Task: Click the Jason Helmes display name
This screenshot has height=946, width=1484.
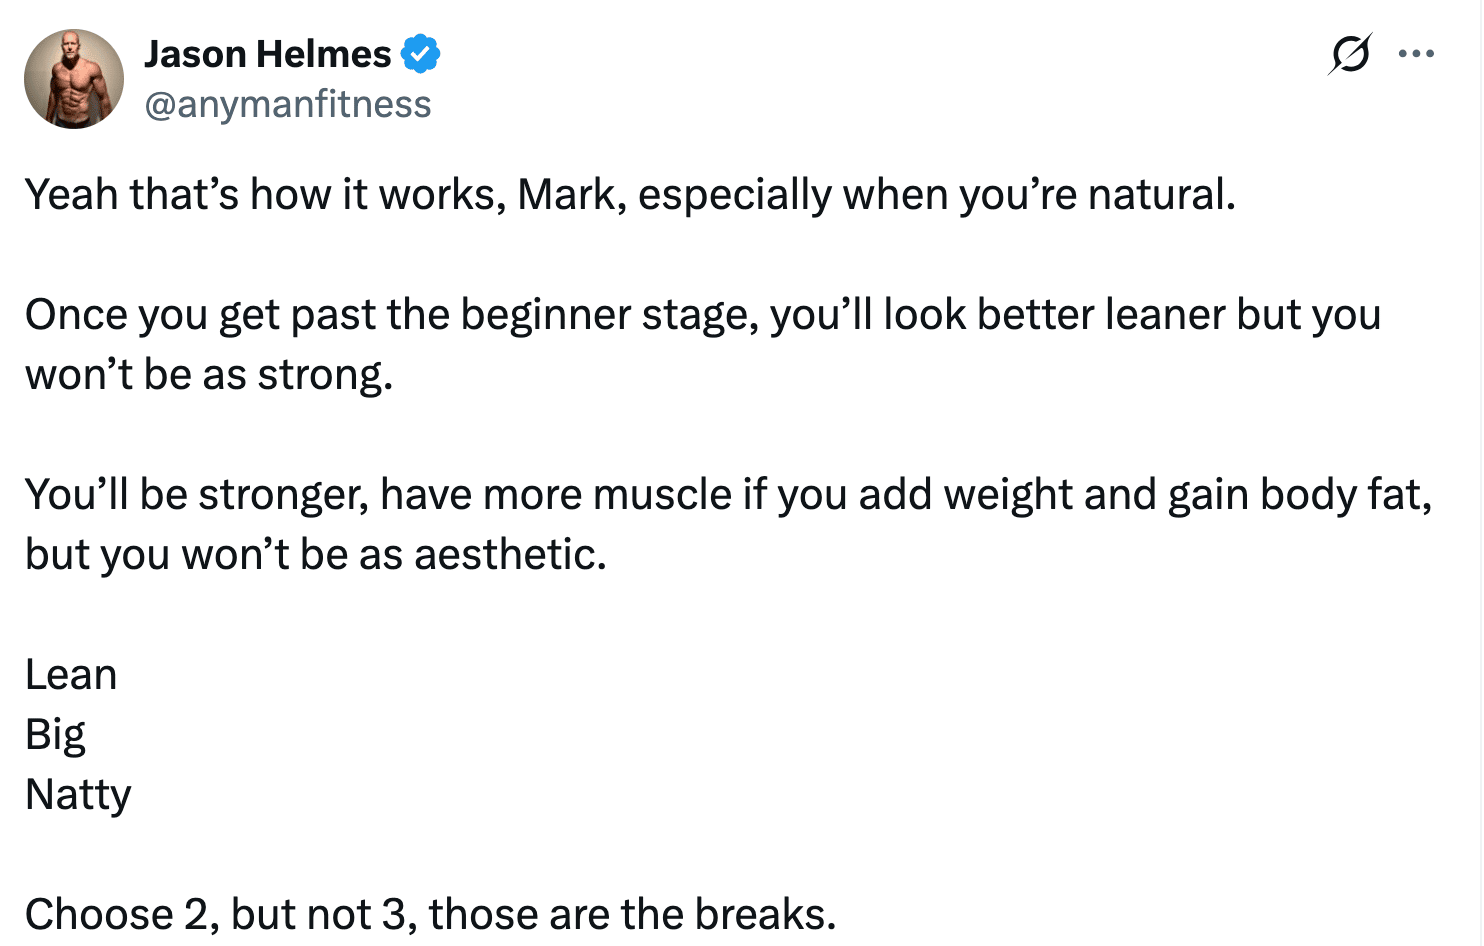Action: click(x=268, y=54)
